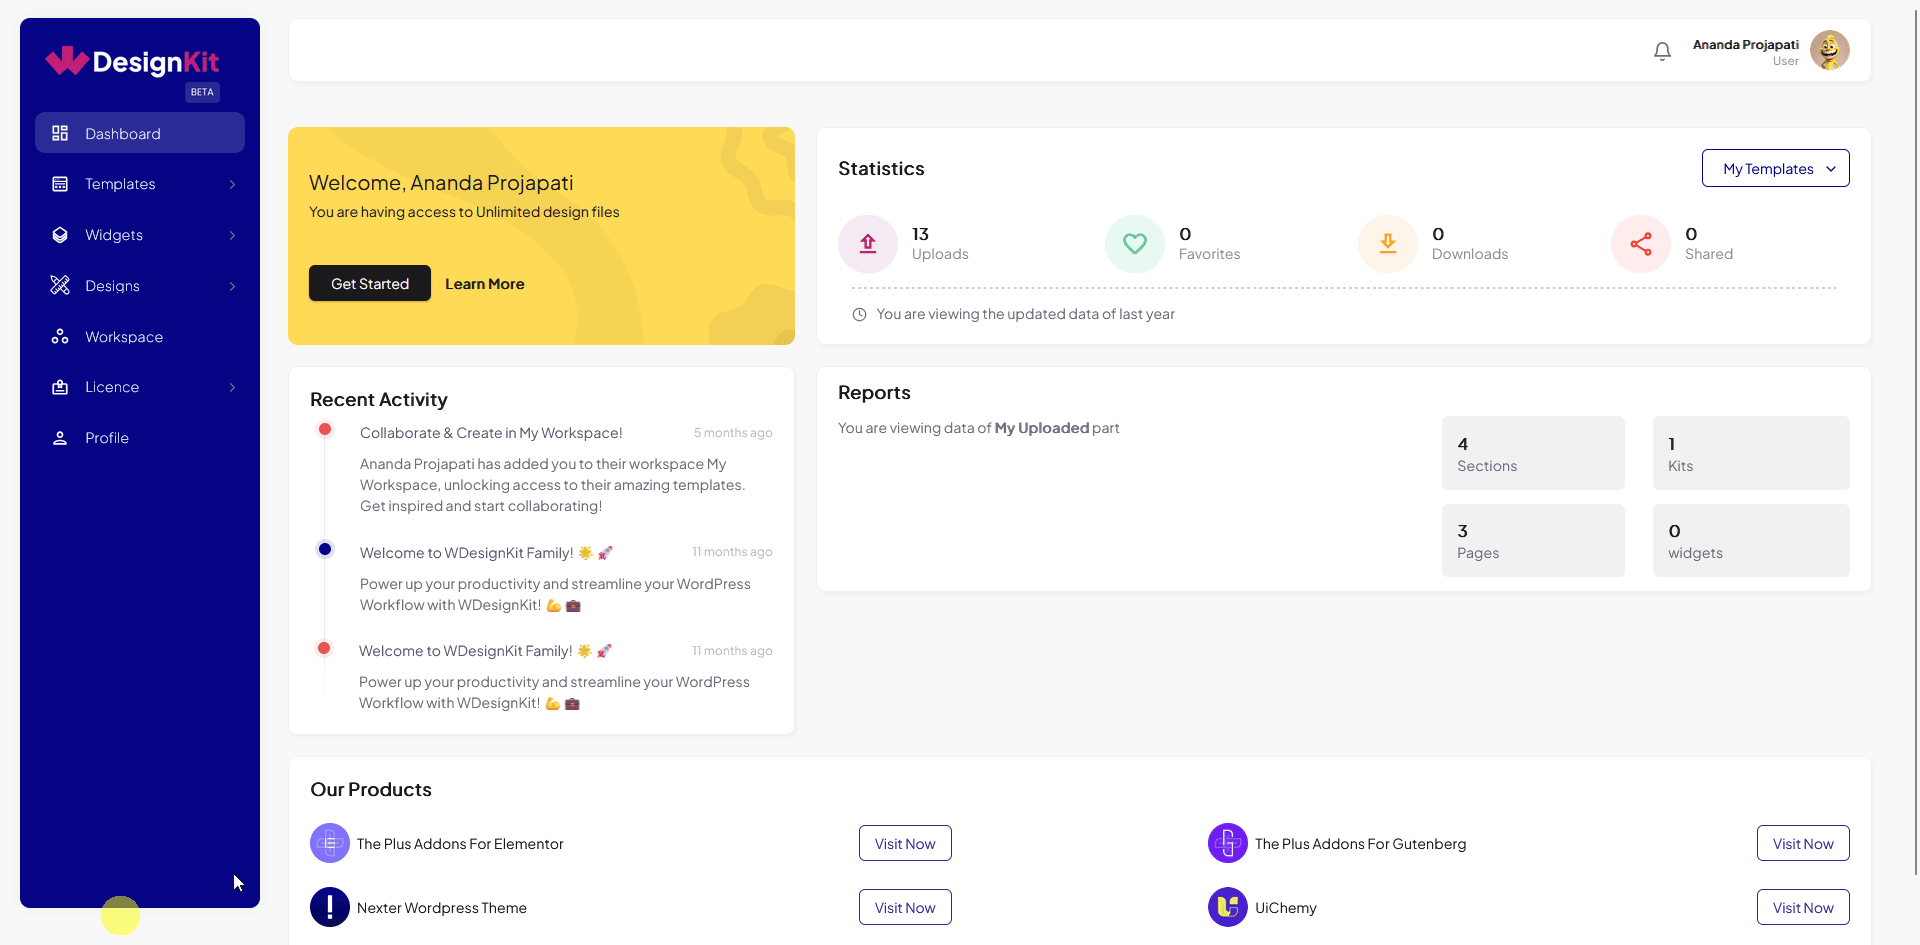Click the Licence badge icon in sidebar
Screen dimensions: 1920x945
[60, 387]
